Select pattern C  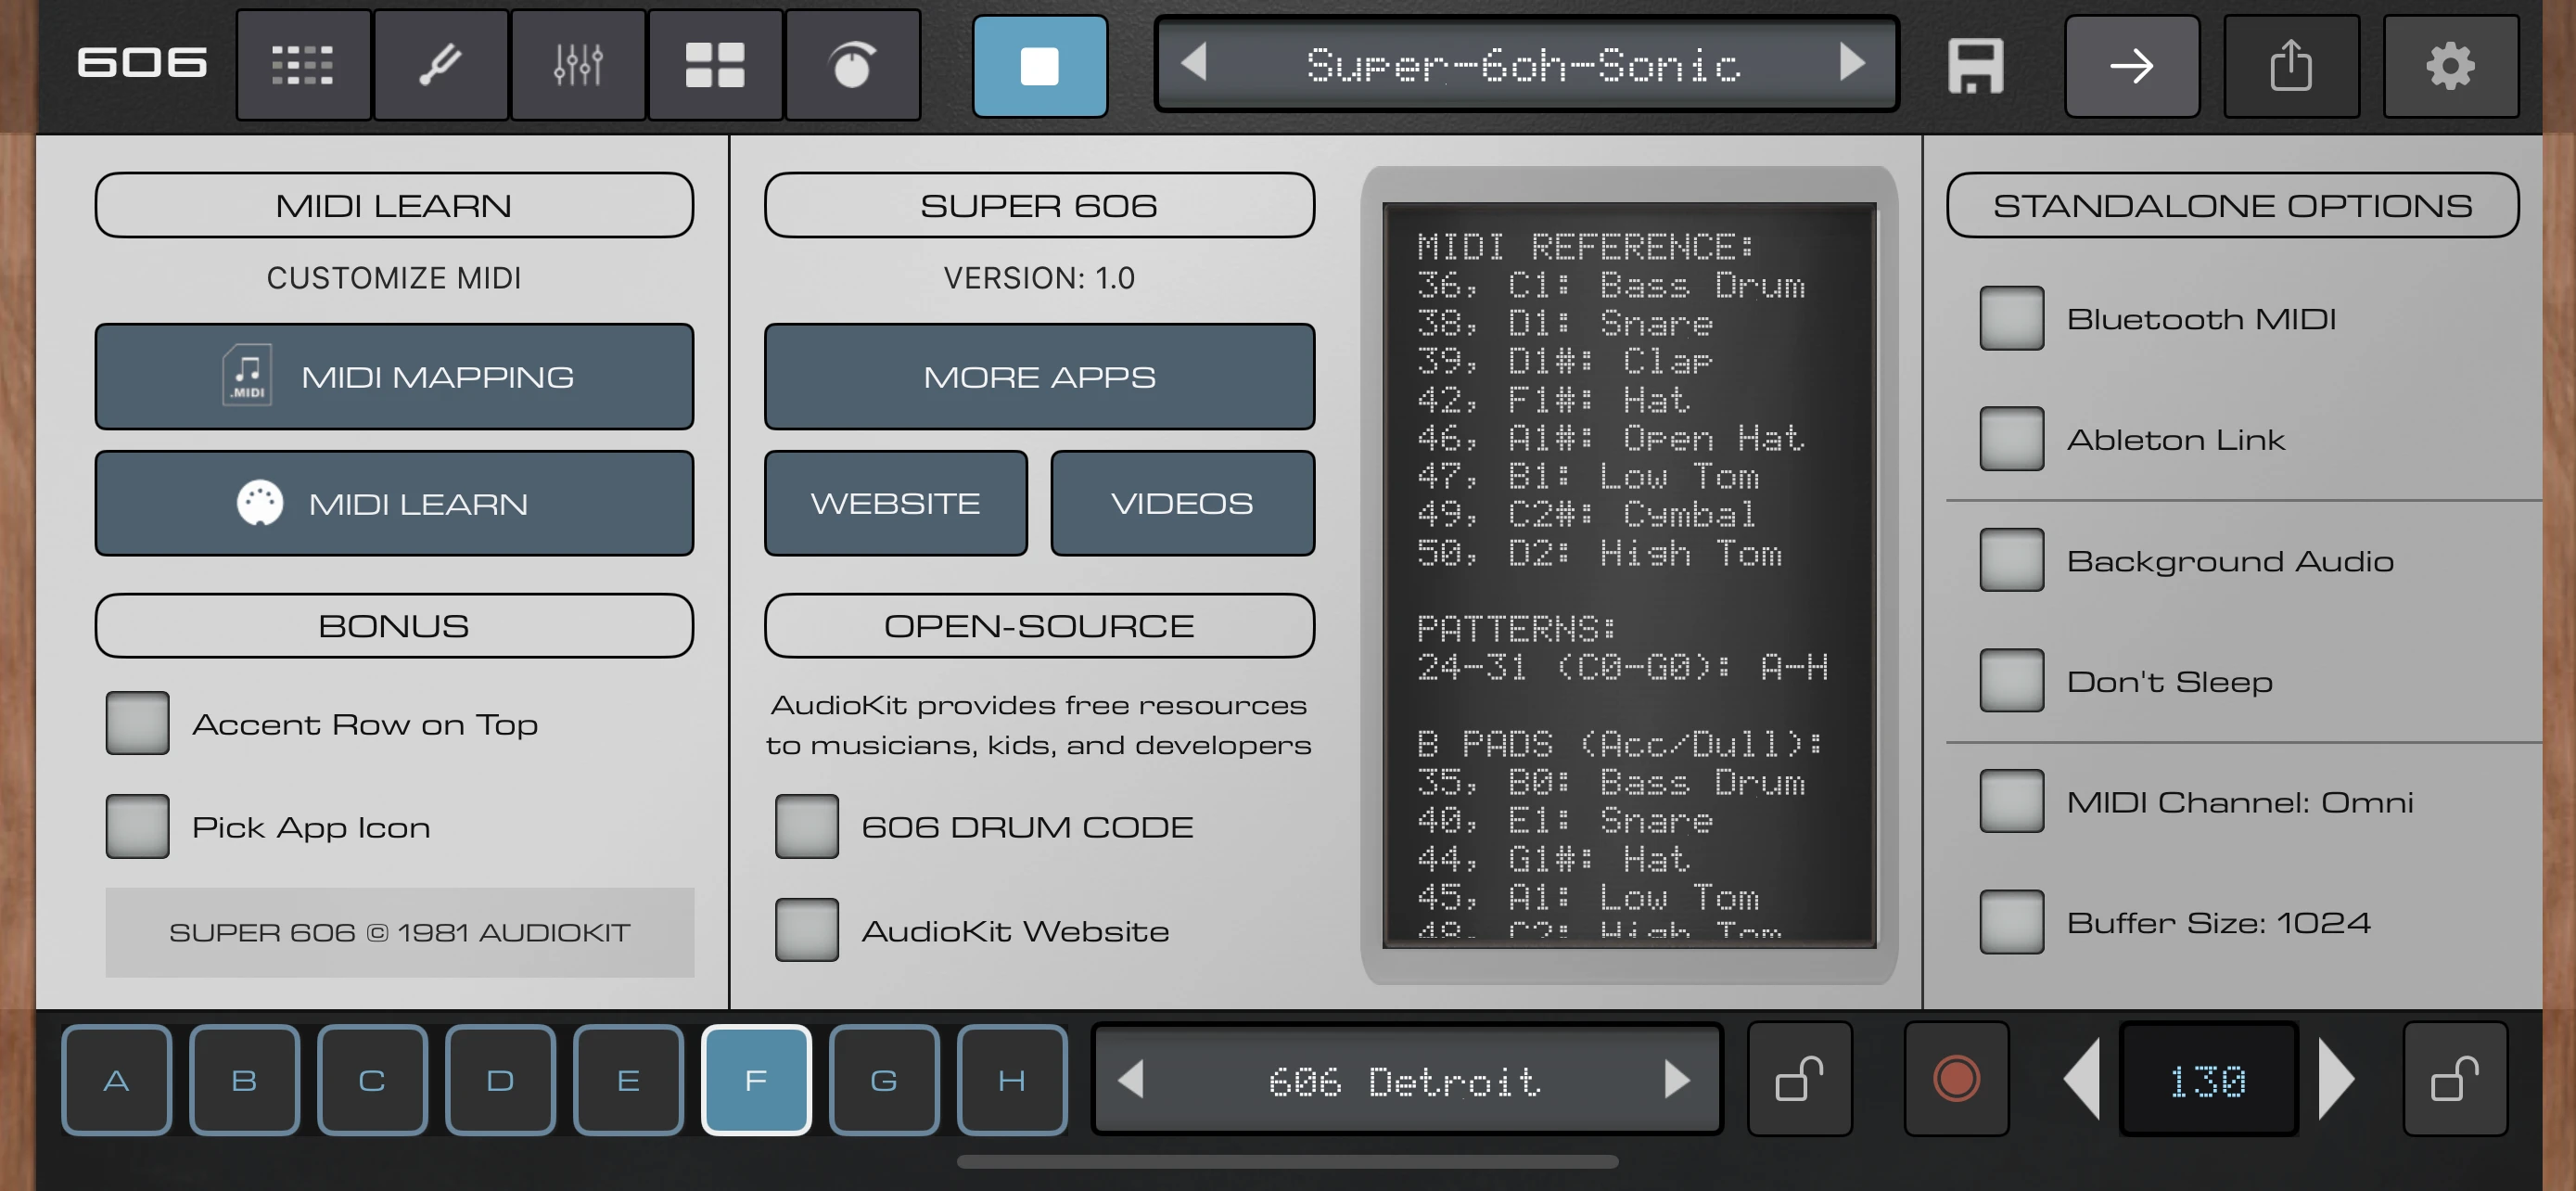pos(372,1080)
